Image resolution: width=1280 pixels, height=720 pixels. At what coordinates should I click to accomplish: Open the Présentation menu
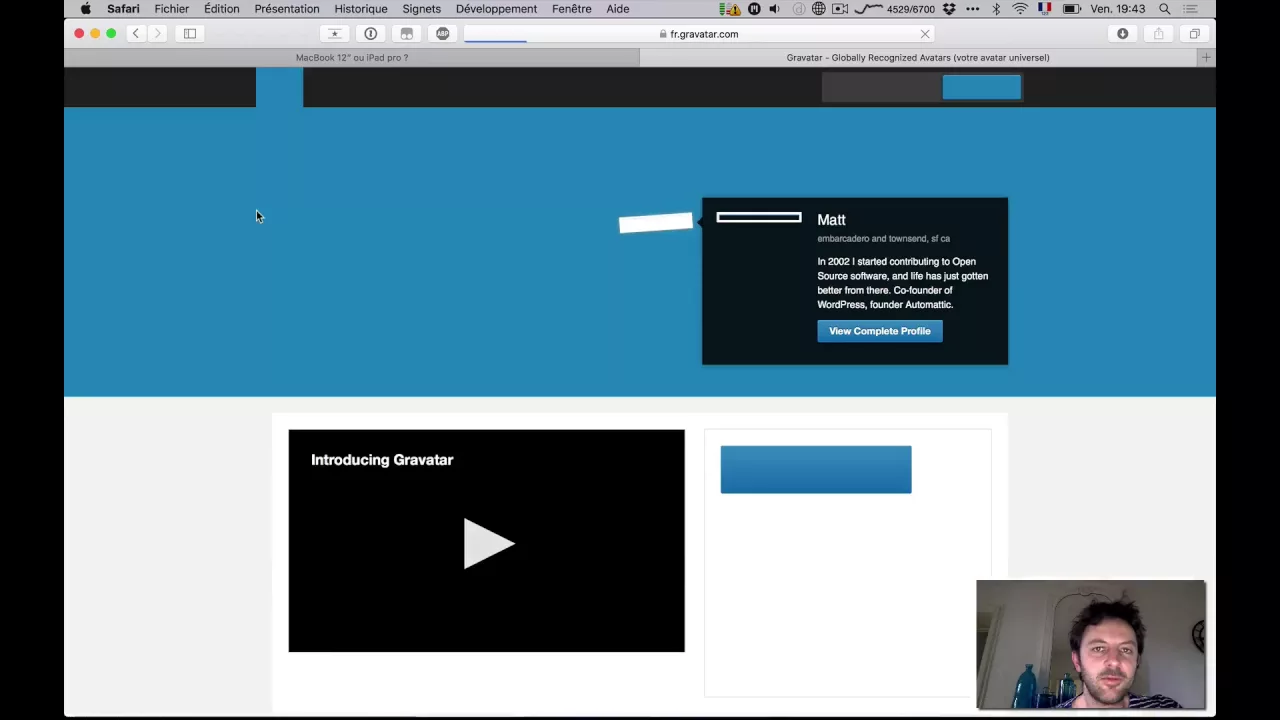pyautogui.click(x=287, y=9)
